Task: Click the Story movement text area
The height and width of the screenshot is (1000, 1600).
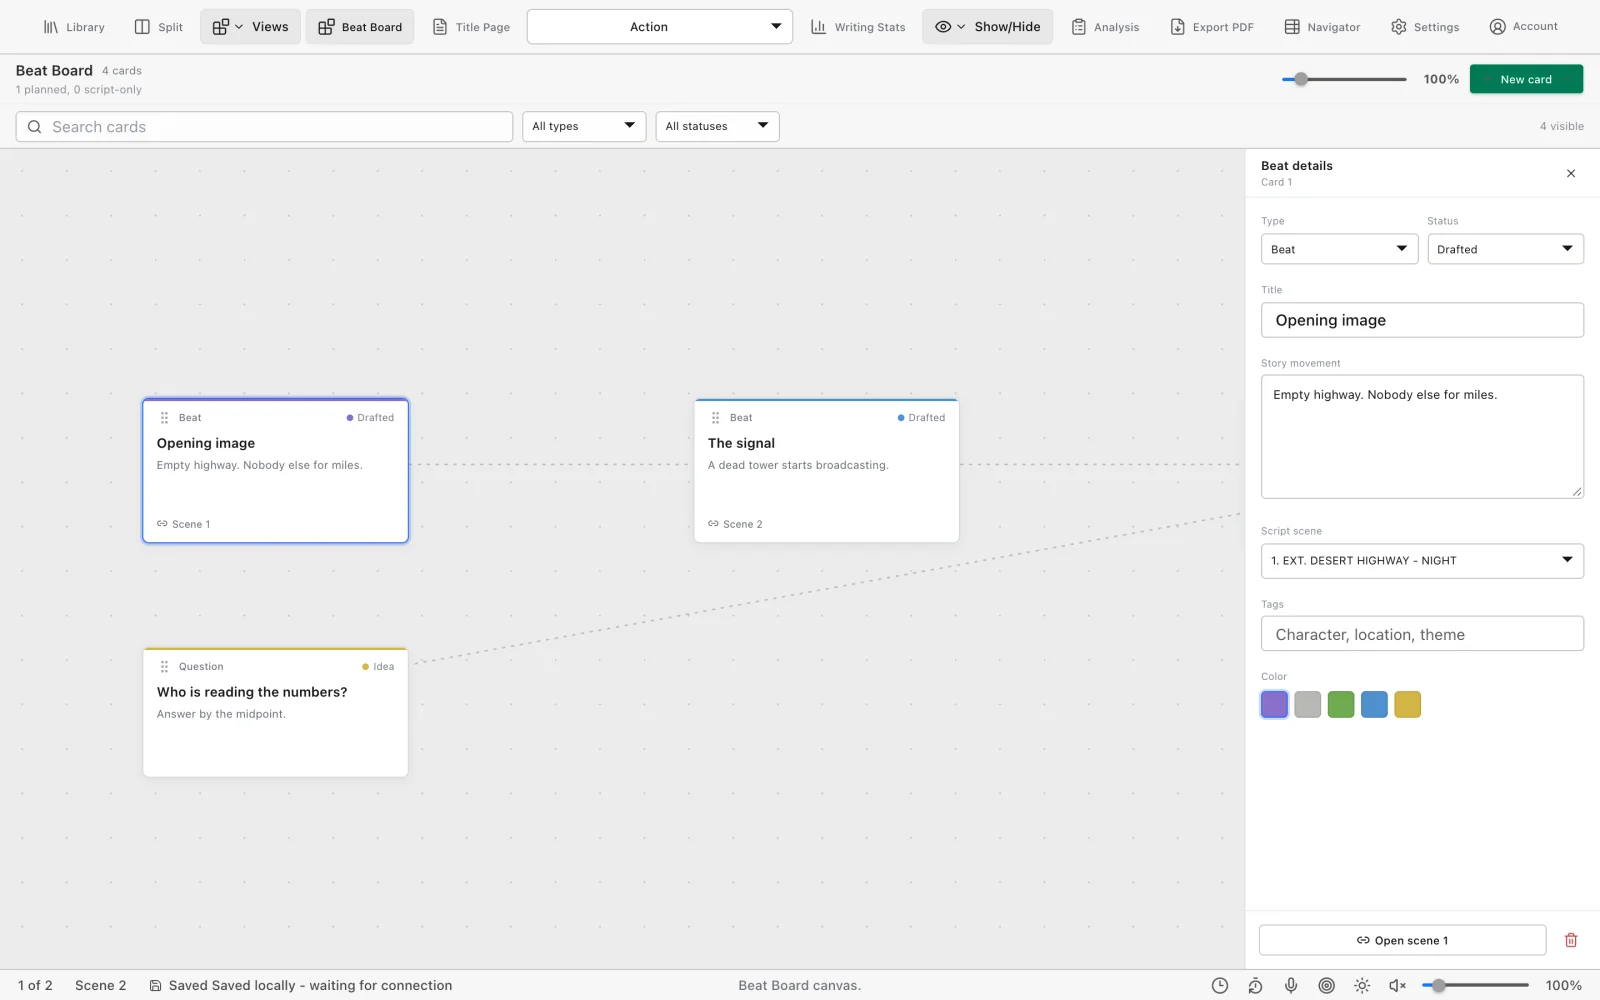Action: pyautogui.click(x=1422, y=437)
